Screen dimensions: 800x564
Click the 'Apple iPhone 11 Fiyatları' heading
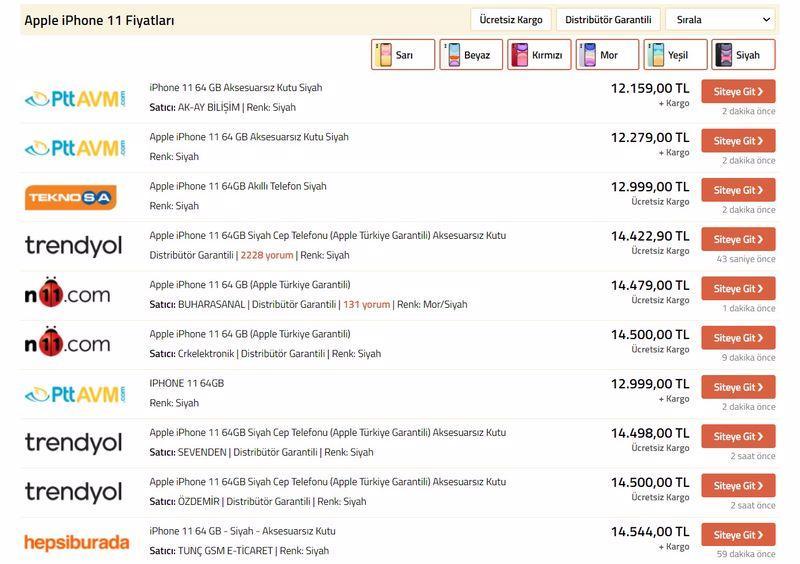click(99, 20)
